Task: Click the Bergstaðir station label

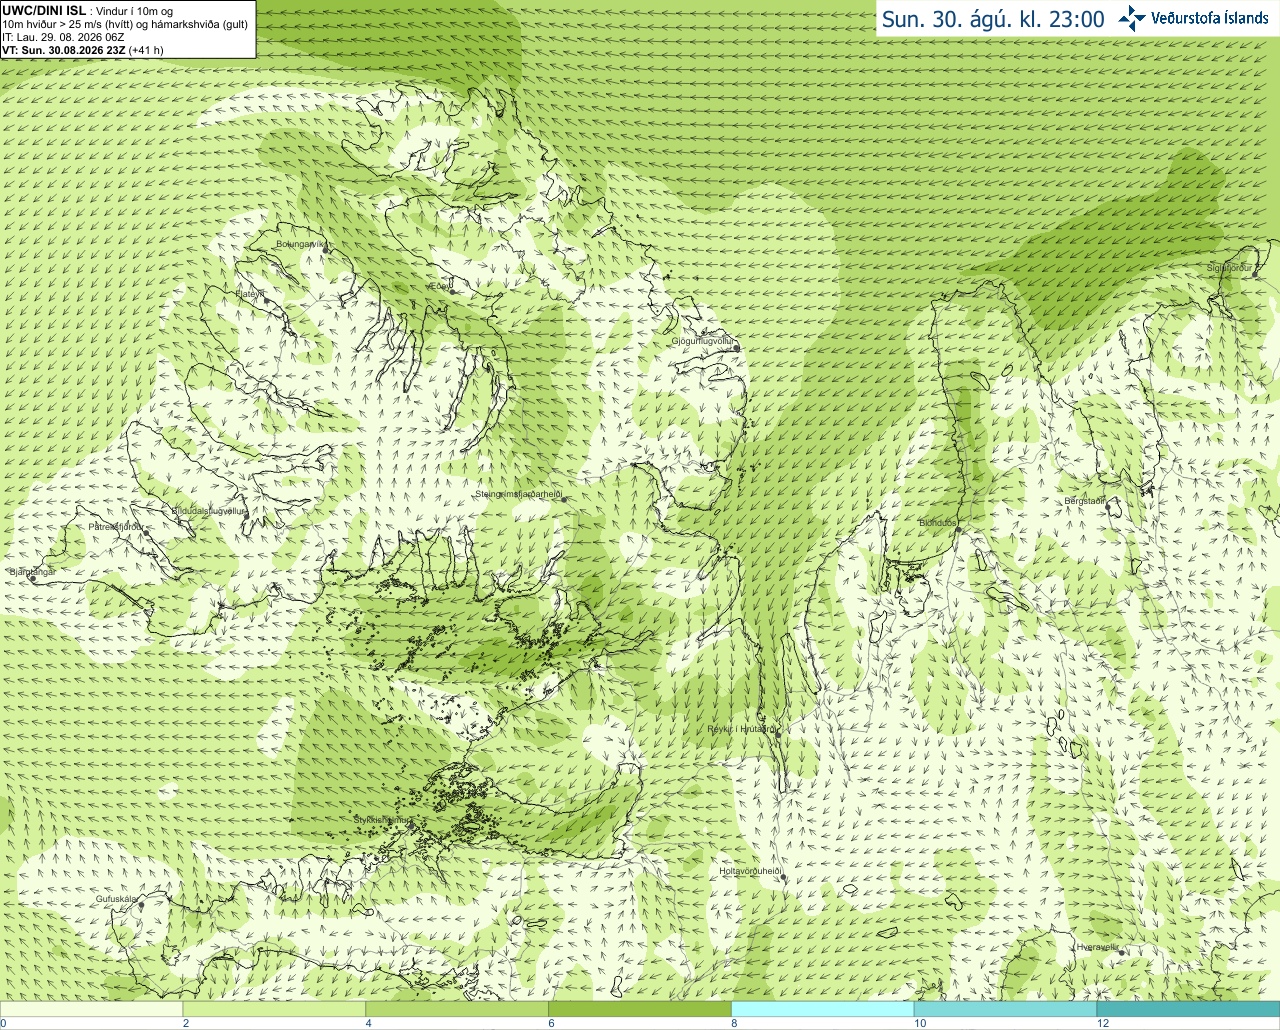Action: coord(1085,501)
